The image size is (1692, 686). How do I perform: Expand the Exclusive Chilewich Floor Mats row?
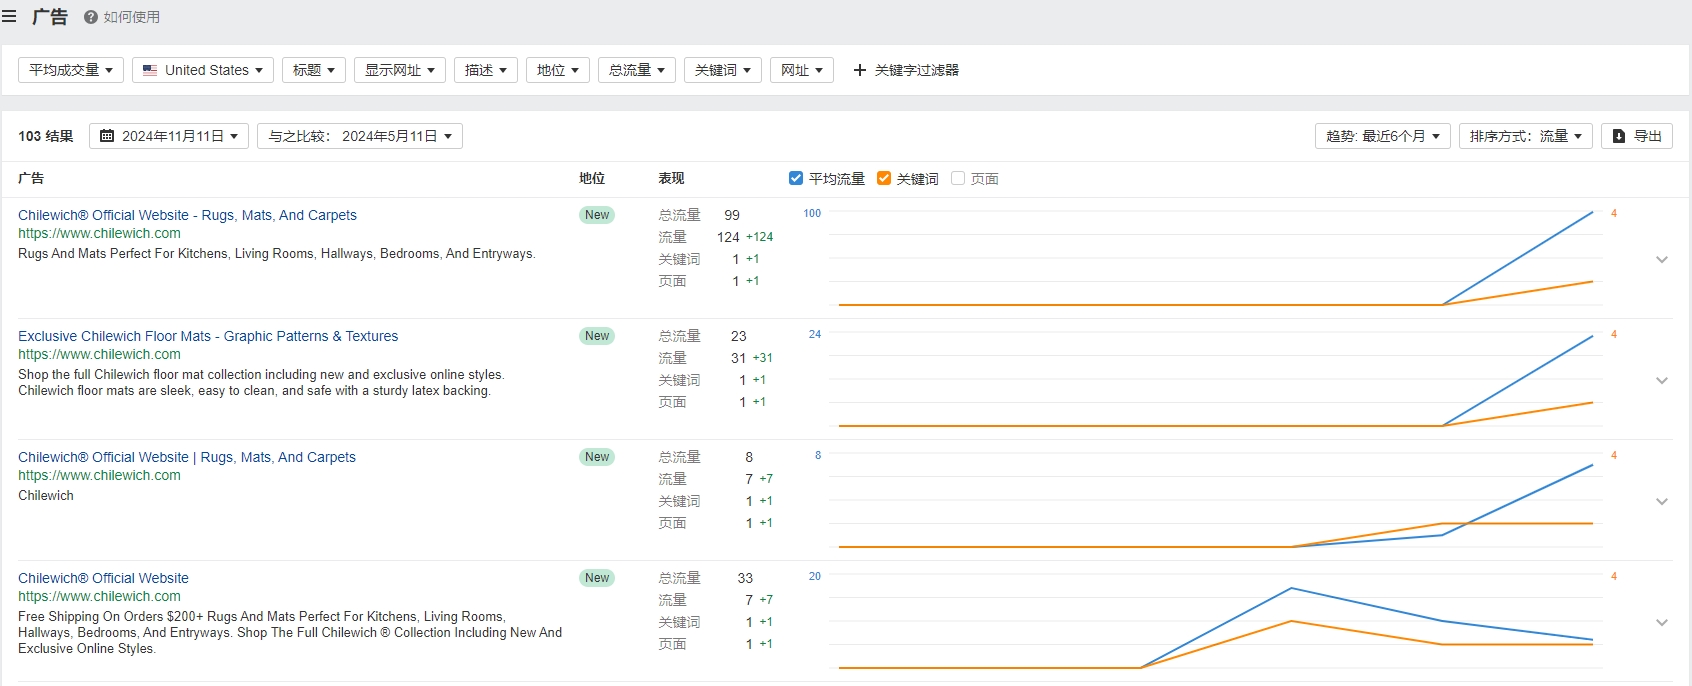pos(1662,380)
